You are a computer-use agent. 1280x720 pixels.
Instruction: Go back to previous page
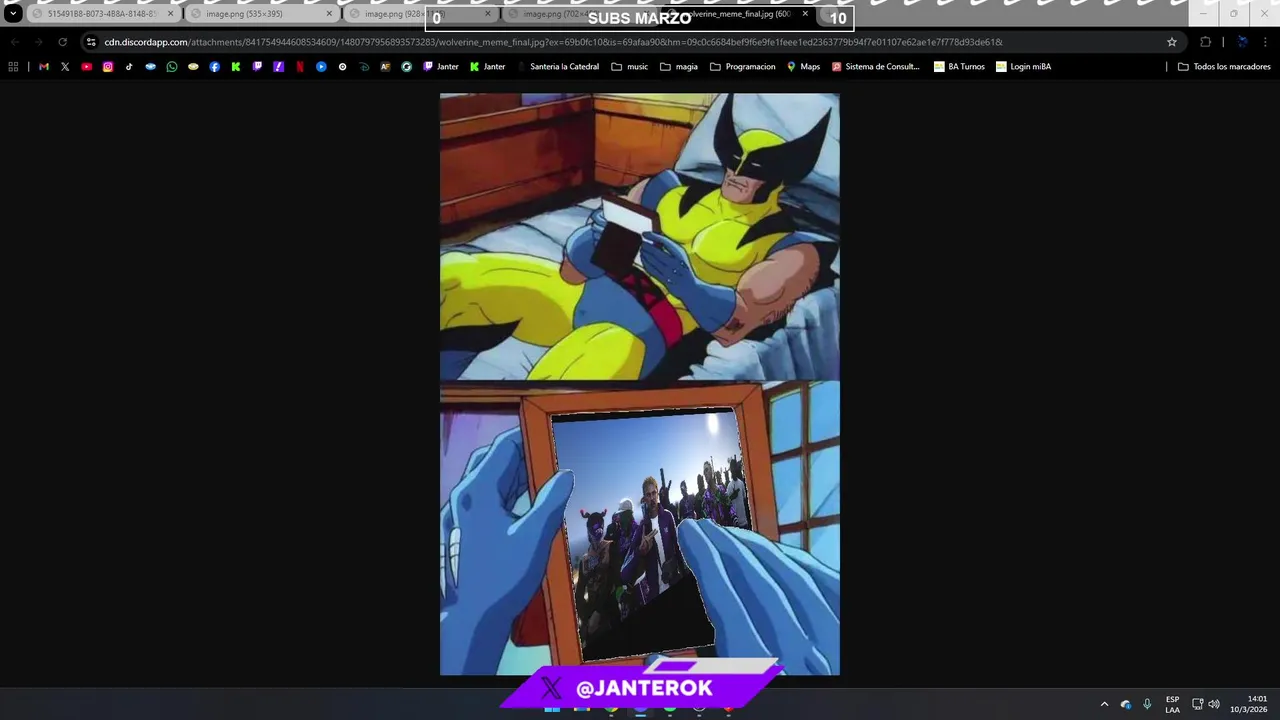click(x=14, y=42)
